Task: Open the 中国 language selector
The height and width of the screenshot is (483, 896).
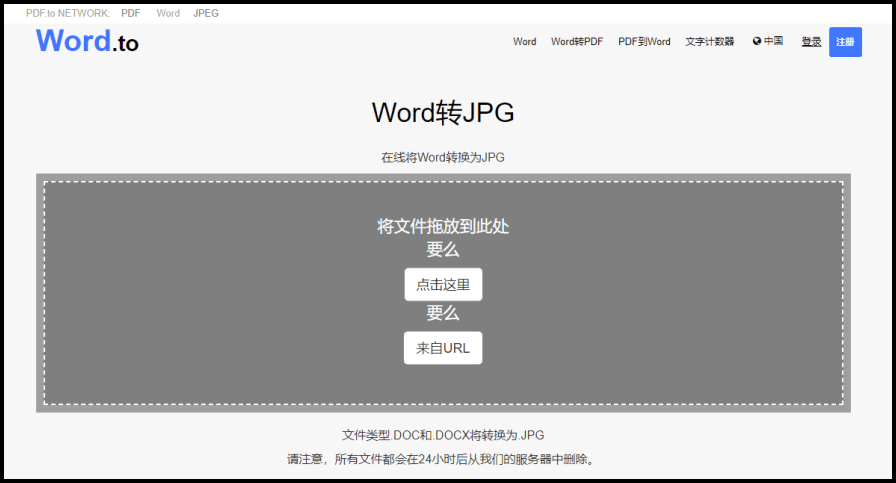Action: pos(768,41)
